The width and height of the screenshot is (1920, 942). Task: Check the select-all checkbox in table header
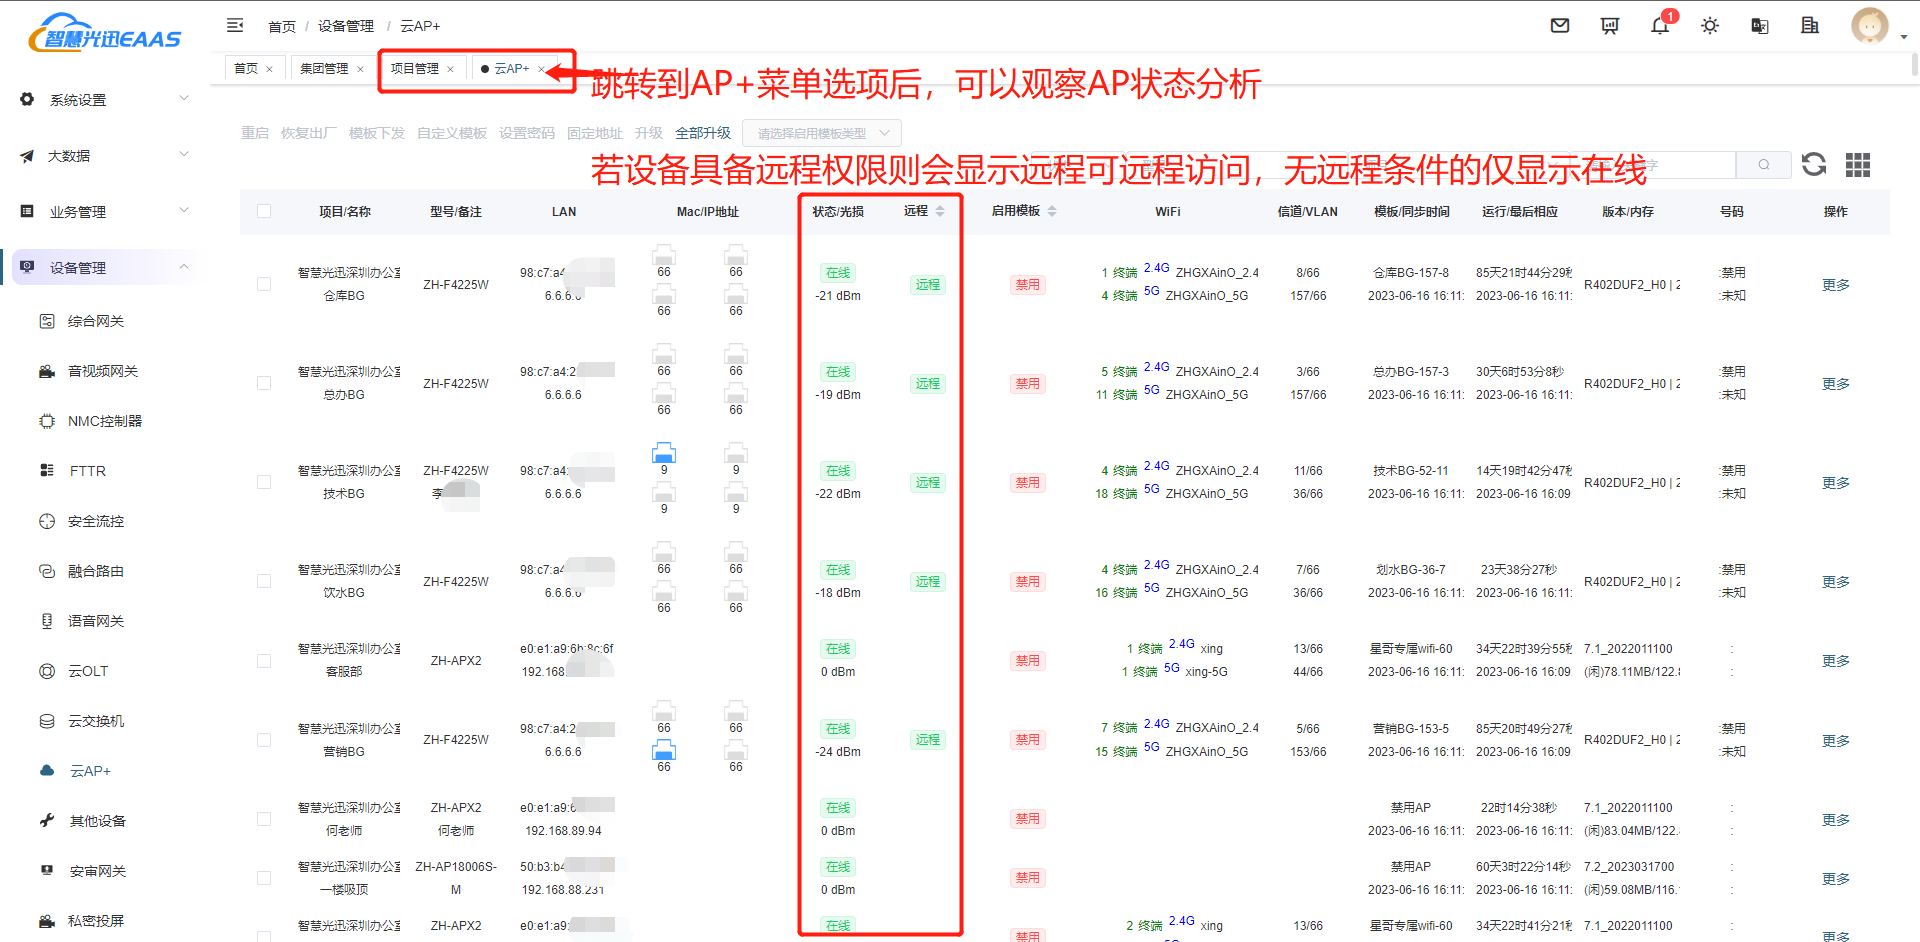264,211
